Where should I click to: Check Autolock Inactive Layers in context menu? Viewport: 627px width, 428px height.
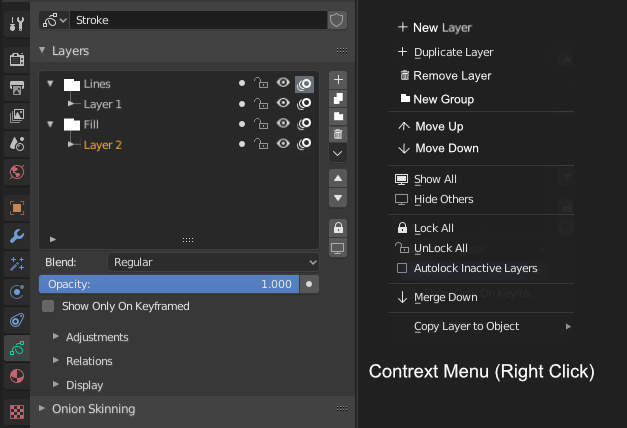[x=402, y=268]
